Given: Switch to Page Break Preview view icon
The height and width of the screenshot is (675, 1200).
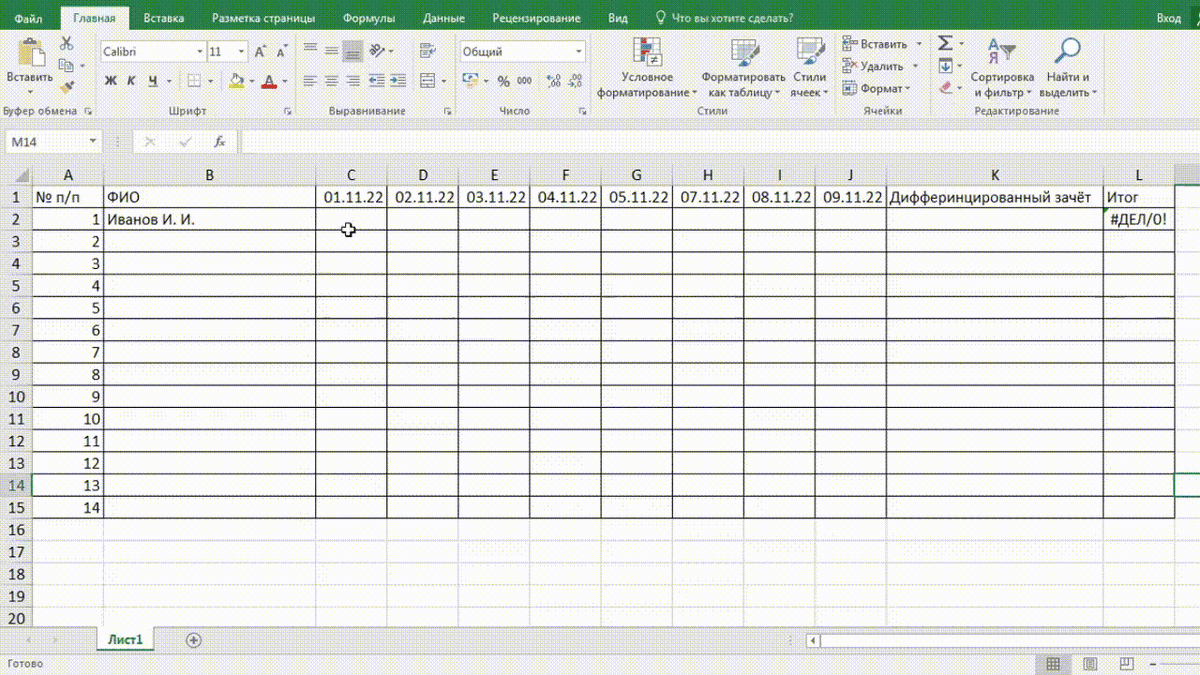Looking at the screenshot, I should tap(1126, 664).
